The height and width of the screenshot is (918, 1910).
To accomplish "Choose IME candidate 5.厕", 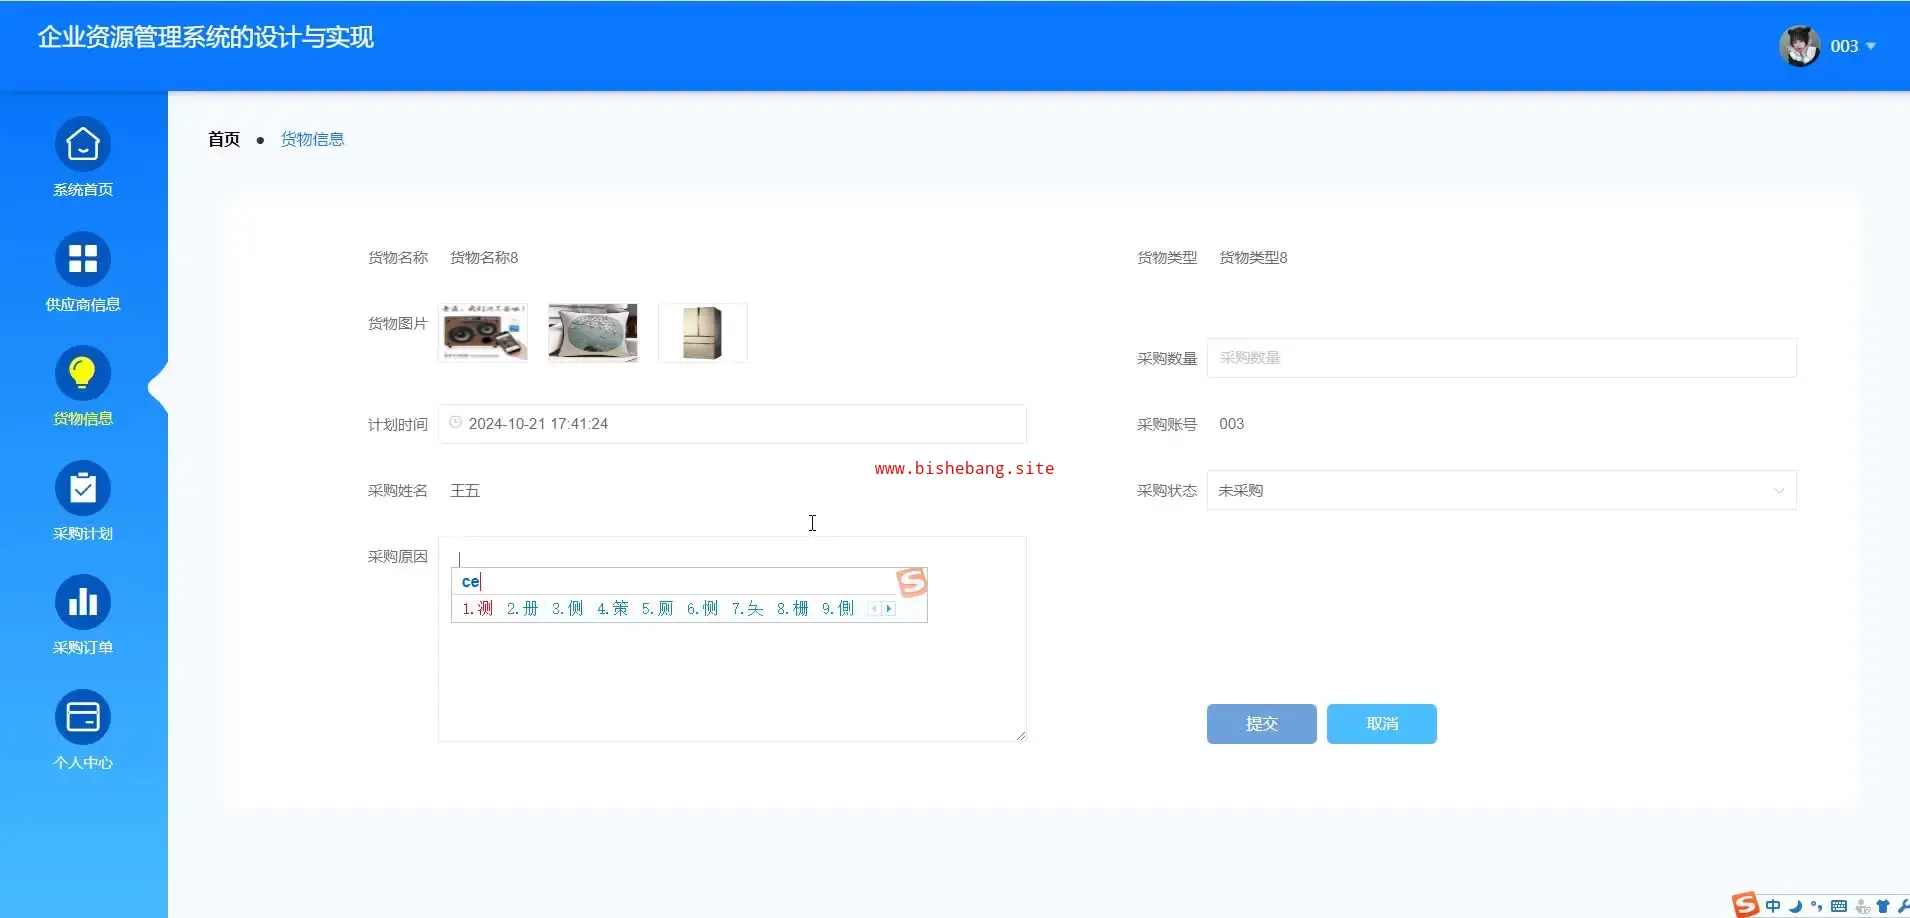I will 657,608.
